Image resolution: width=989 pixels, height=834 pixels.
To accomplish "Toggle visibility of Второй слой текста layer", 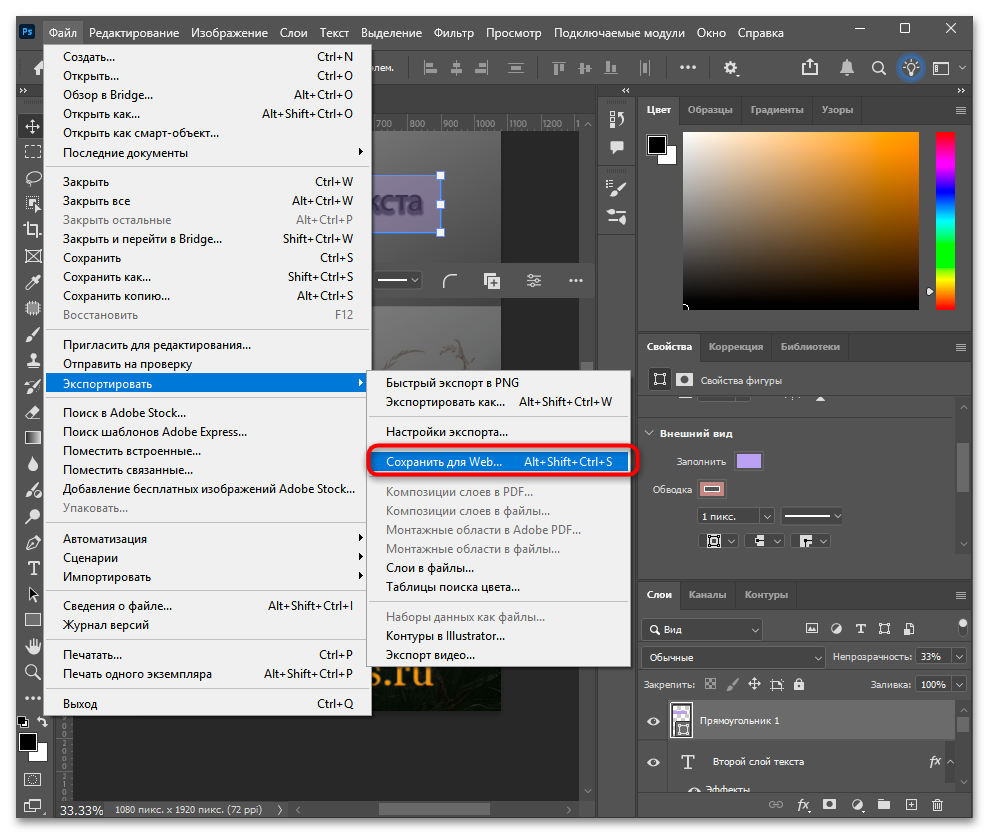I will pyautogui.click(x=653, y=762).
